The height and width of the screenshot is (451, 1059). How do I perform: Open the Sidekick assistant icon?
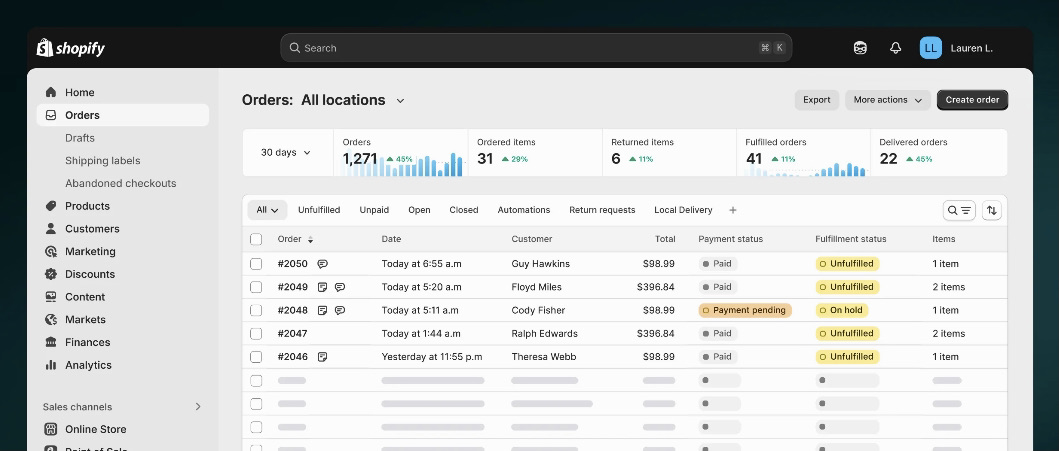[x=860, y=48]
